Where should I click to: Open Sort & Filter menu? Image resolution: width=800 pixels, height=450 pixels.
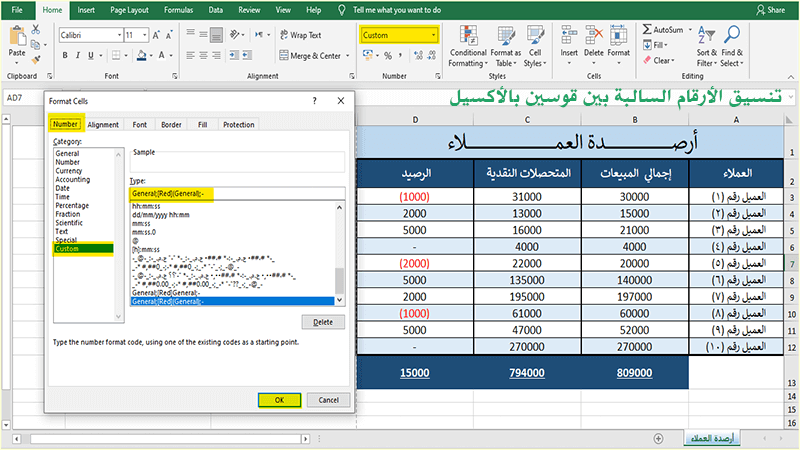click(x=707, y=46)
